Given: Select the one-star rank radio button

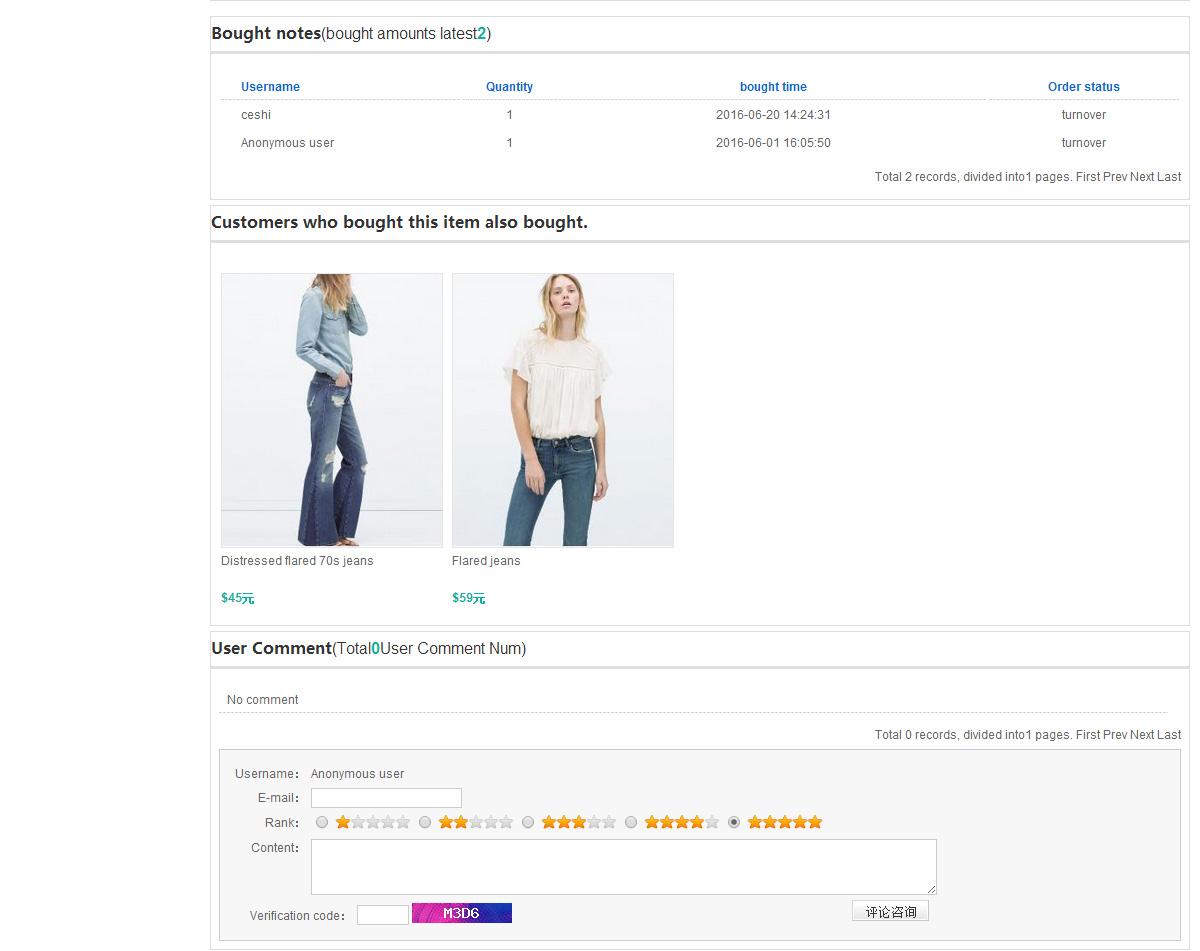Looking at the screenshot, I should click(x=322, y=823).
